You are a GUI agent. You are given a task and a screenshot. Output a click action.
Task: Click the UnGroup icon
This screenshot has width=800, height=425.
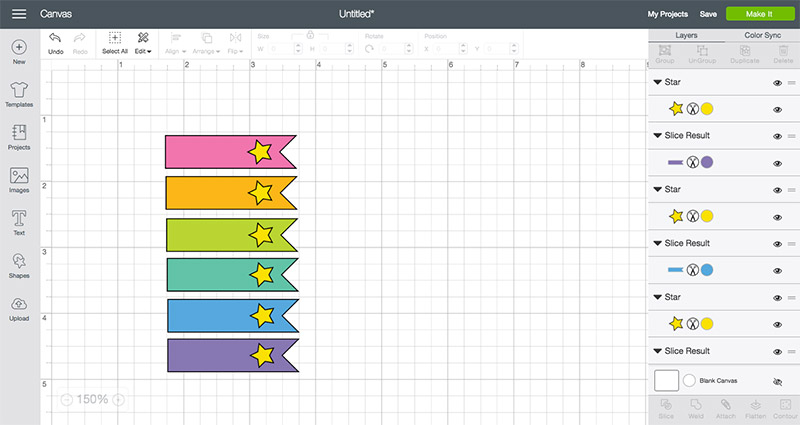point(703,50)
